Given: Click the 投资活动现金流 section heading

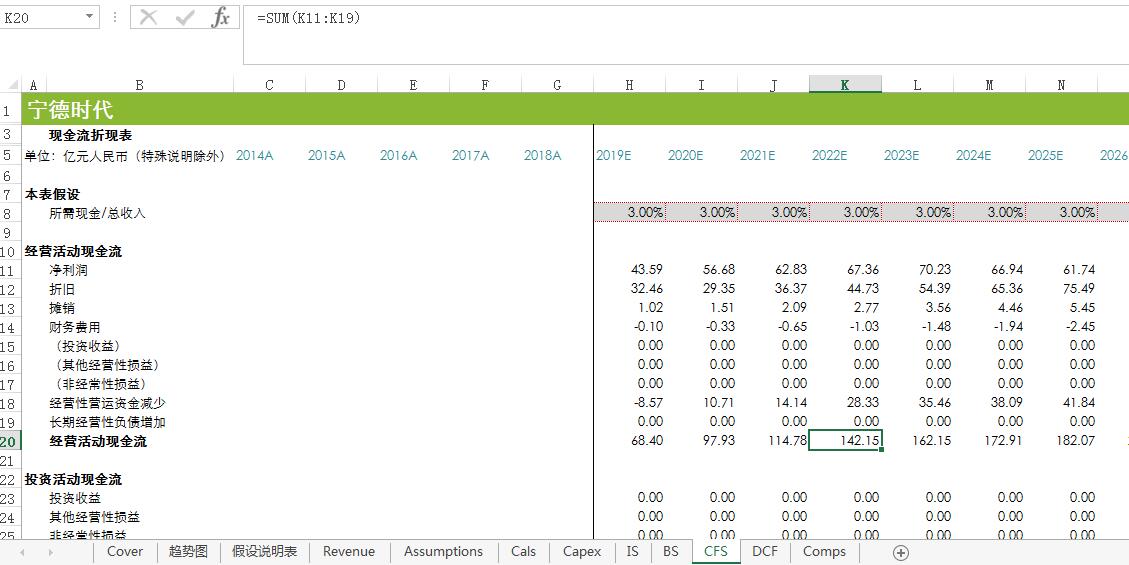Looking at the screenshot, I should (73, 479).
